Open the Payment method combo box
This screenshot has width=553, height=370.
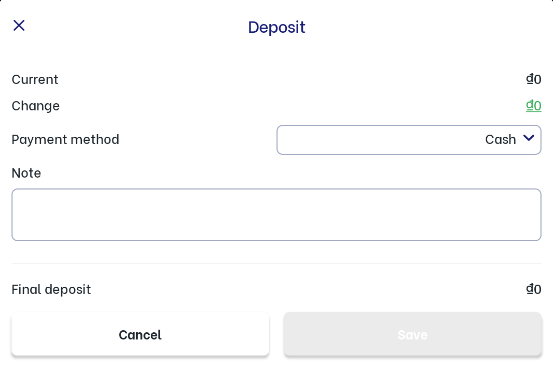[409, 140]
